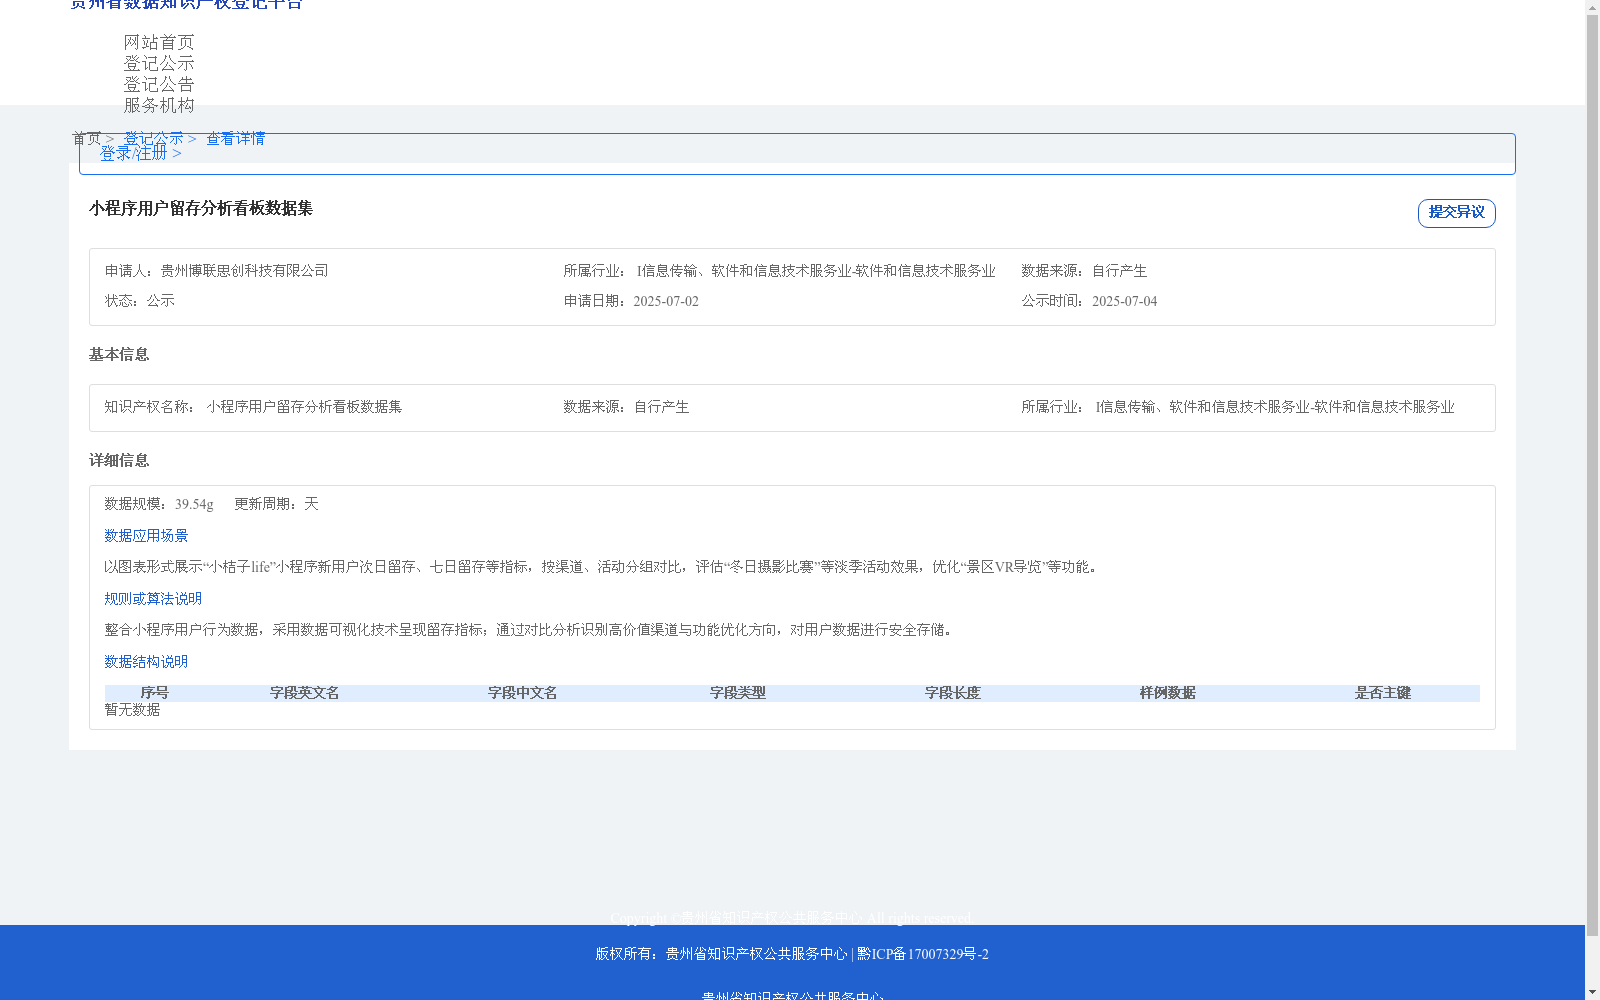Go to the 登记公示 menu item in the top navigation
The image size is (1600, 1000).
(159, 63)
